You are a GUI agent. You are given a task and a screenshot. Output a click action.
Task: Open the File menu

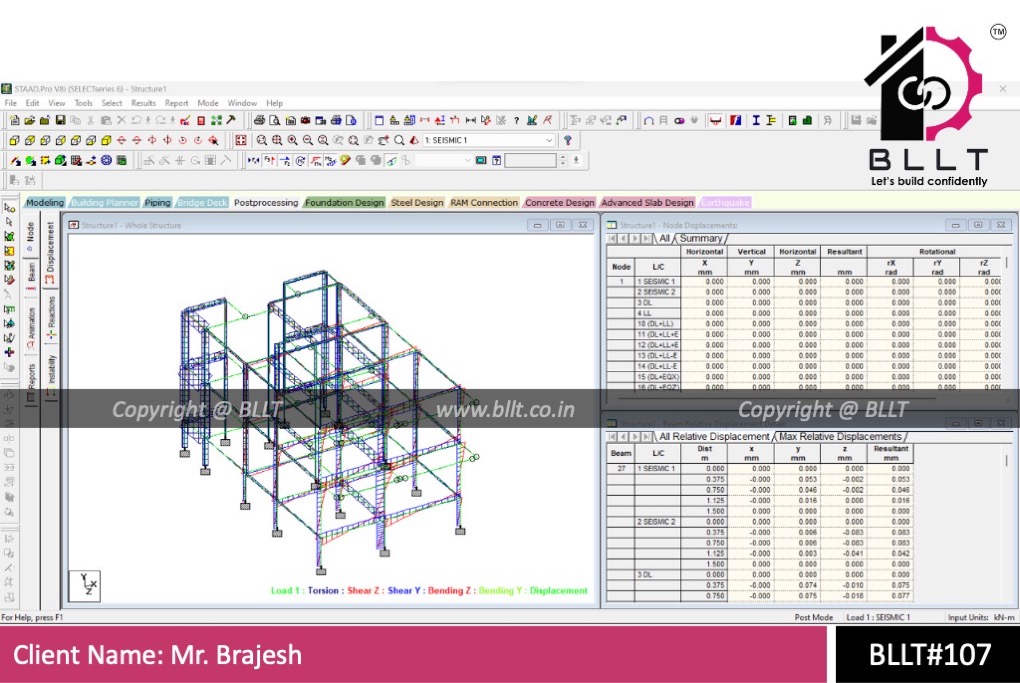(11, 103)
